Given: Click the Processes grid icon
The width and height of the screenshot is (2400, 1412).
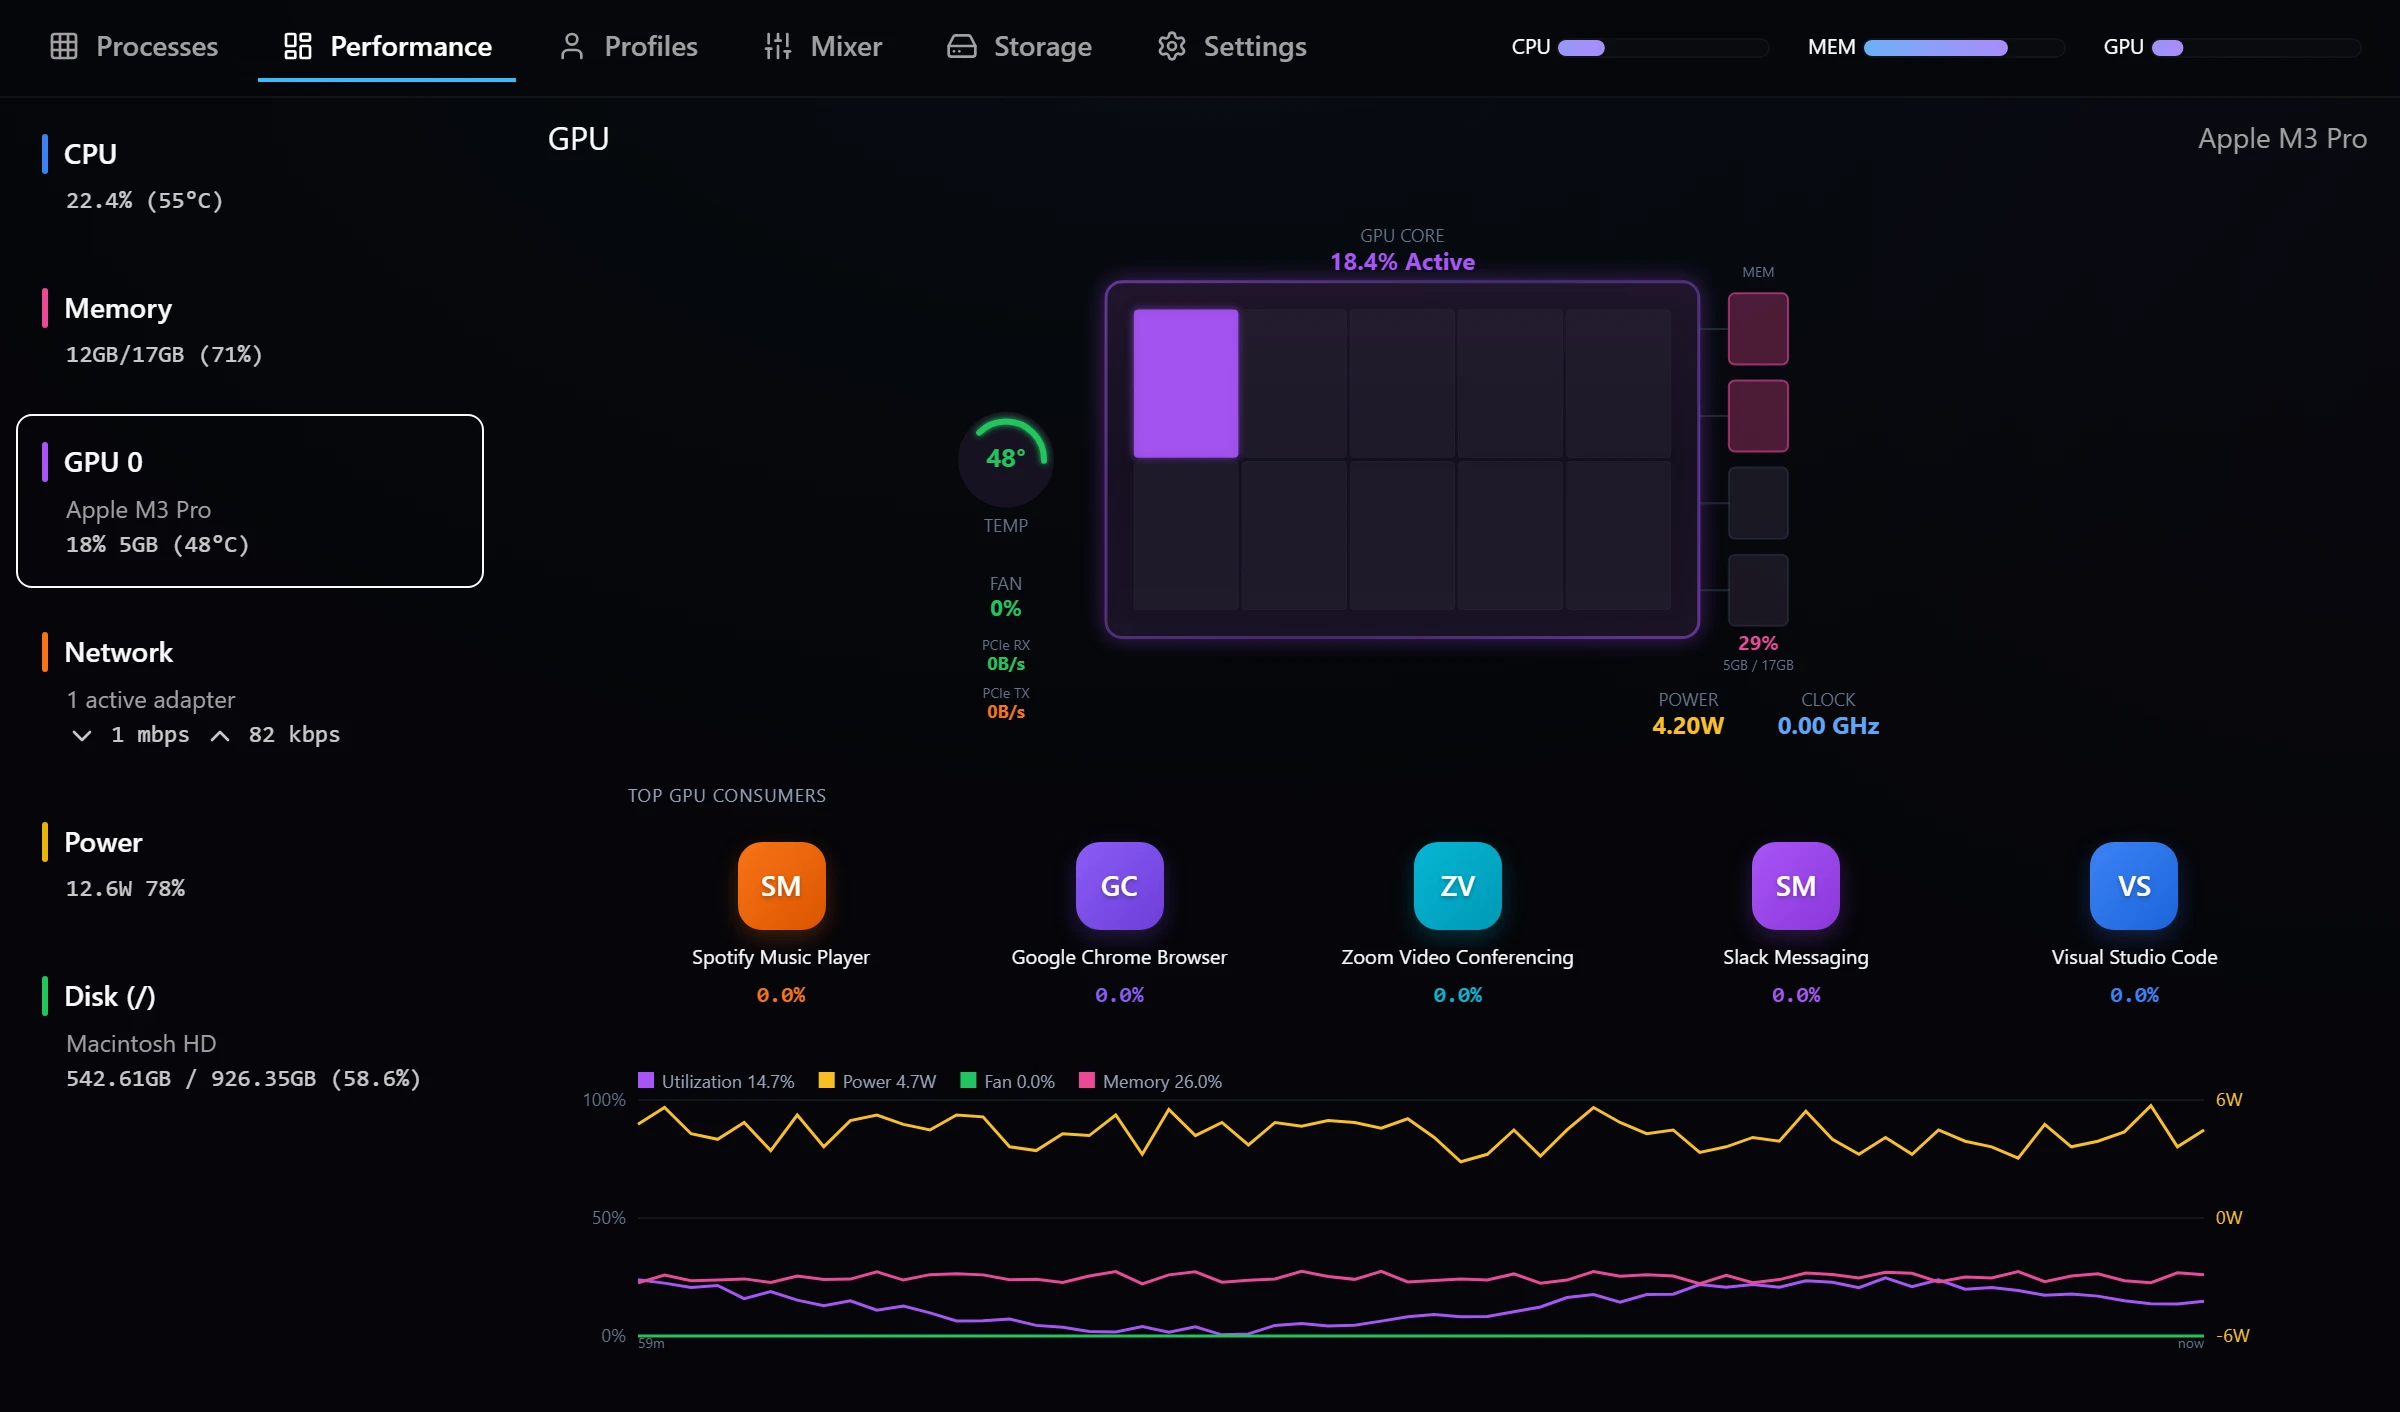Looking at the screenshot, I should click(x=64, y=46).
